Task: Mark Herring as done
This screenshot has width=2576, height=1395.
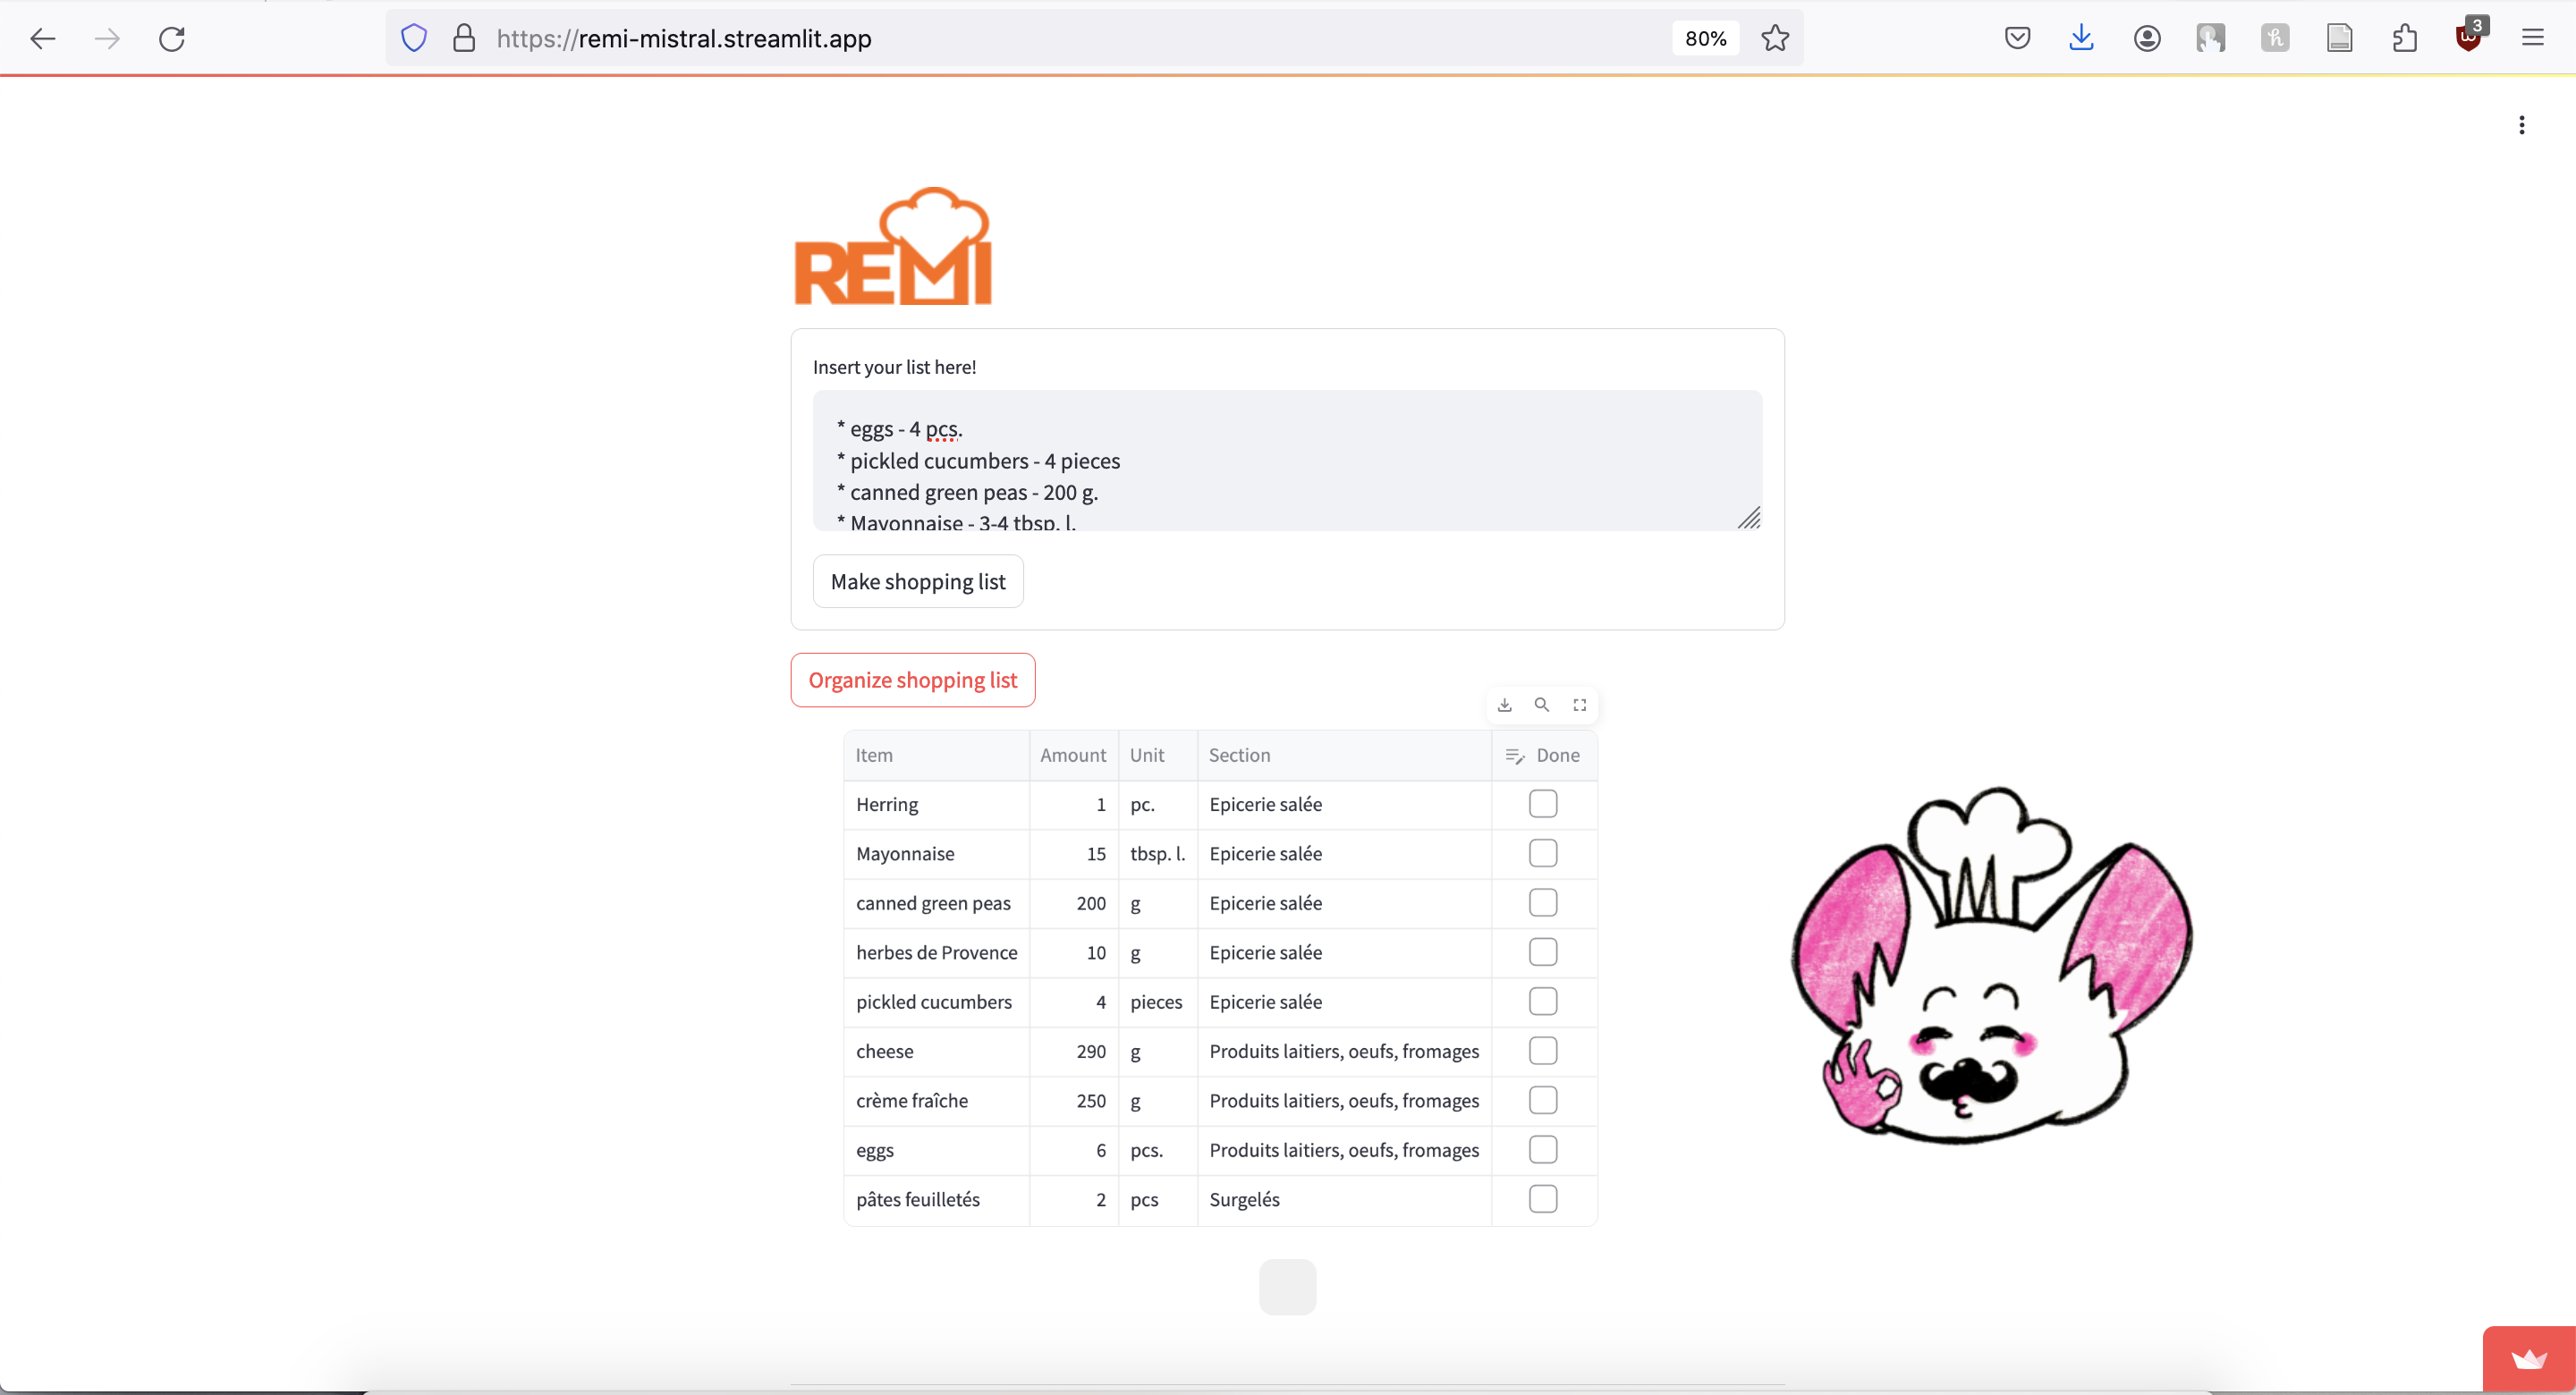Action: (x=1542, y=804)
